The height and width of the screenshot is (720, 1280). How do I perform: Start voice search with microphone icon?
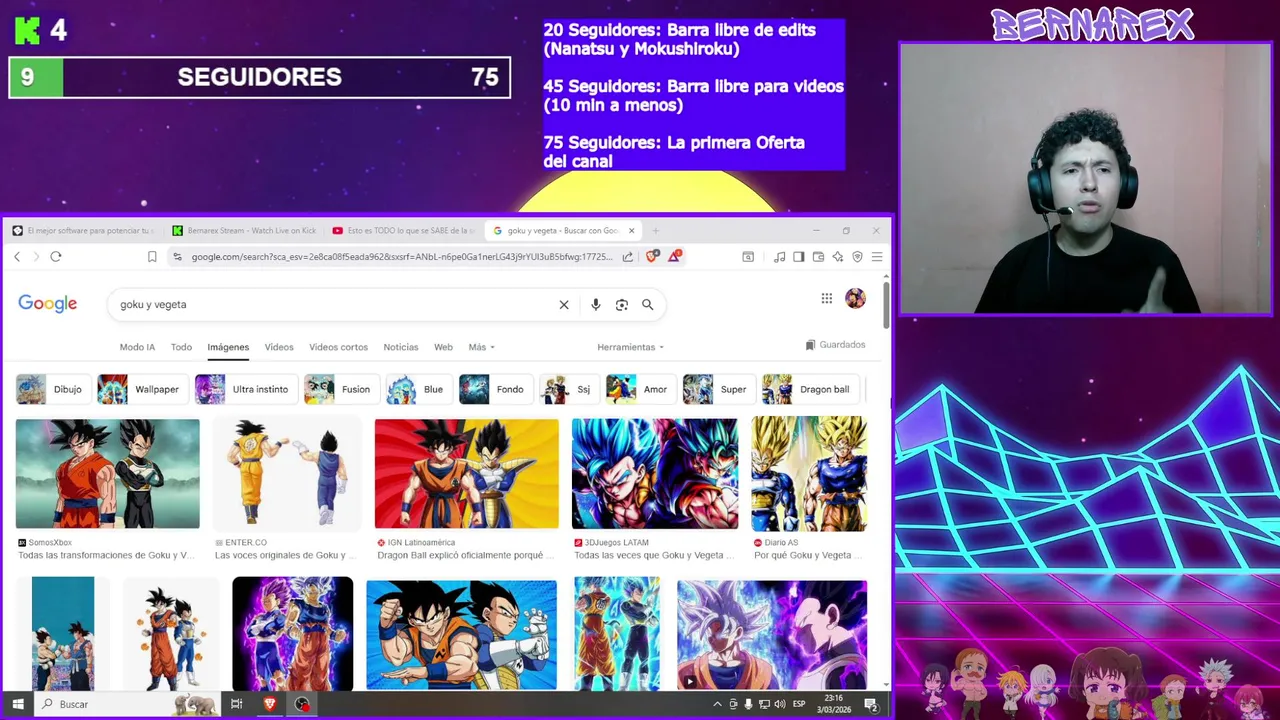(596, 305)
